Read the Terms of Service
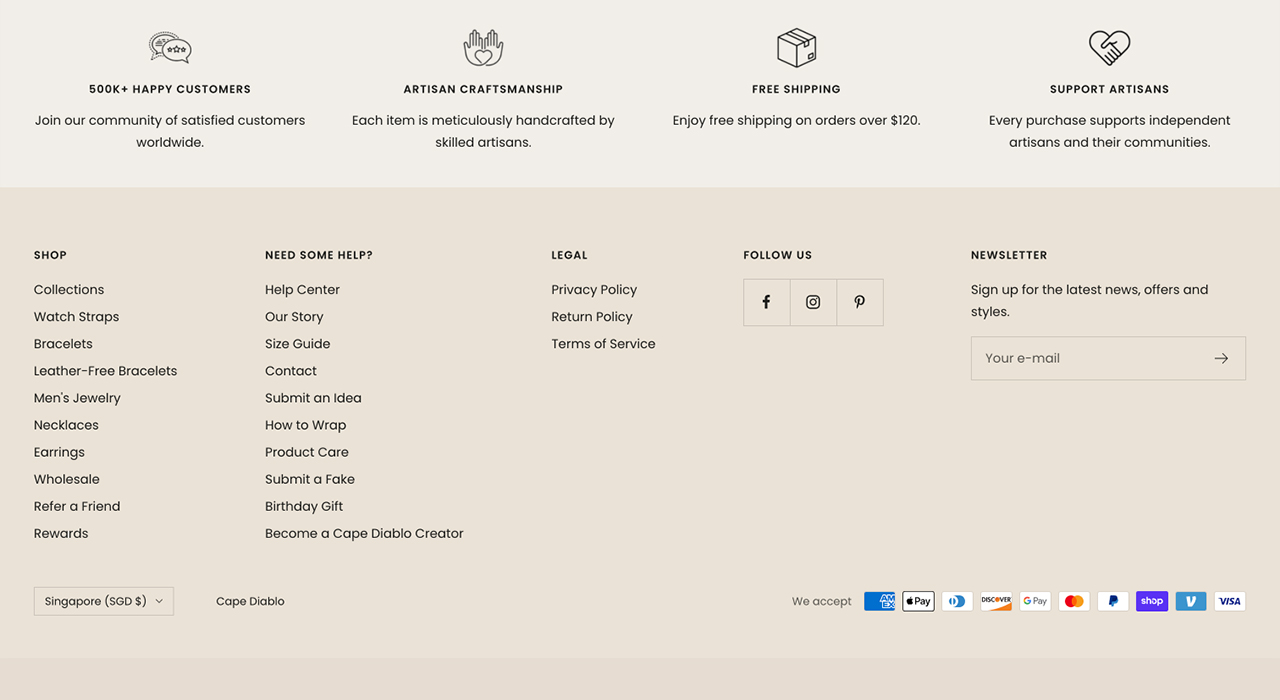Image resolution: width=1280 pixels, height=700 pixels. click(x=603, y=344)
